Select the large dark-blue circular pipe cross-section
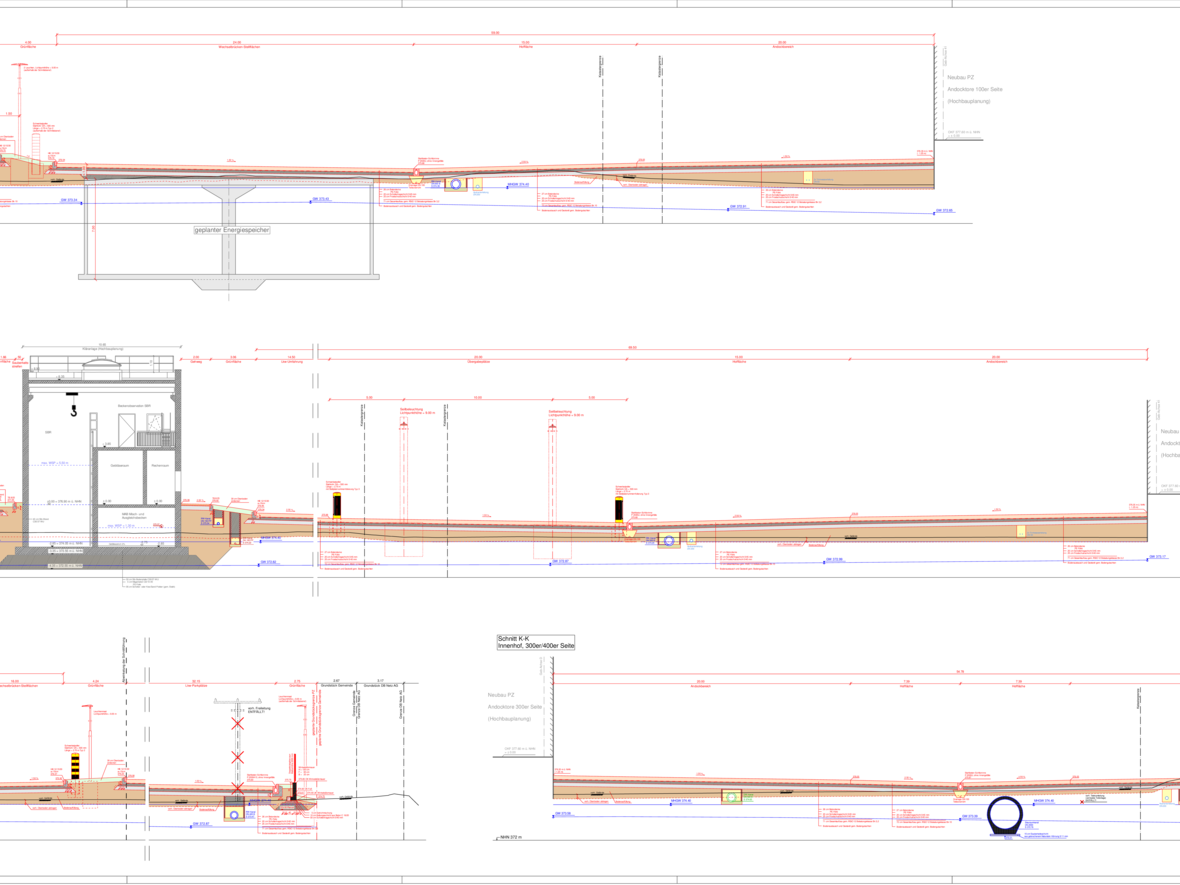1180x885 pixels. [1004, 815]
